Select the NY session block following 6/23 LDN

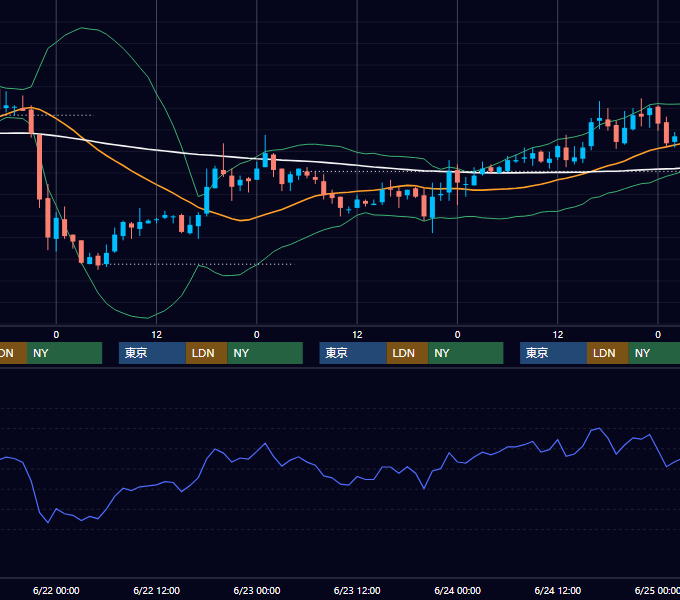(x=466, y=353)
